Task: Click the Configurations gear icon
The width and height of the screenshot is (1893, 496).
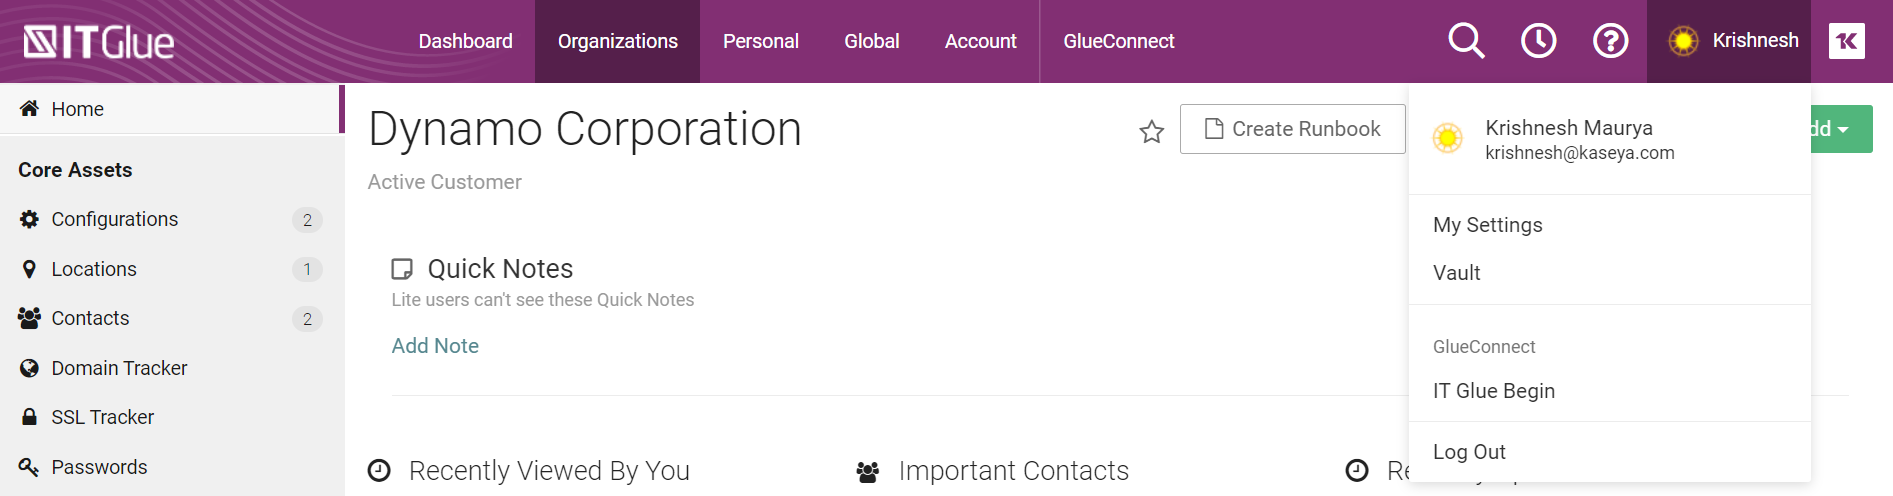Action: coord(29,219)
